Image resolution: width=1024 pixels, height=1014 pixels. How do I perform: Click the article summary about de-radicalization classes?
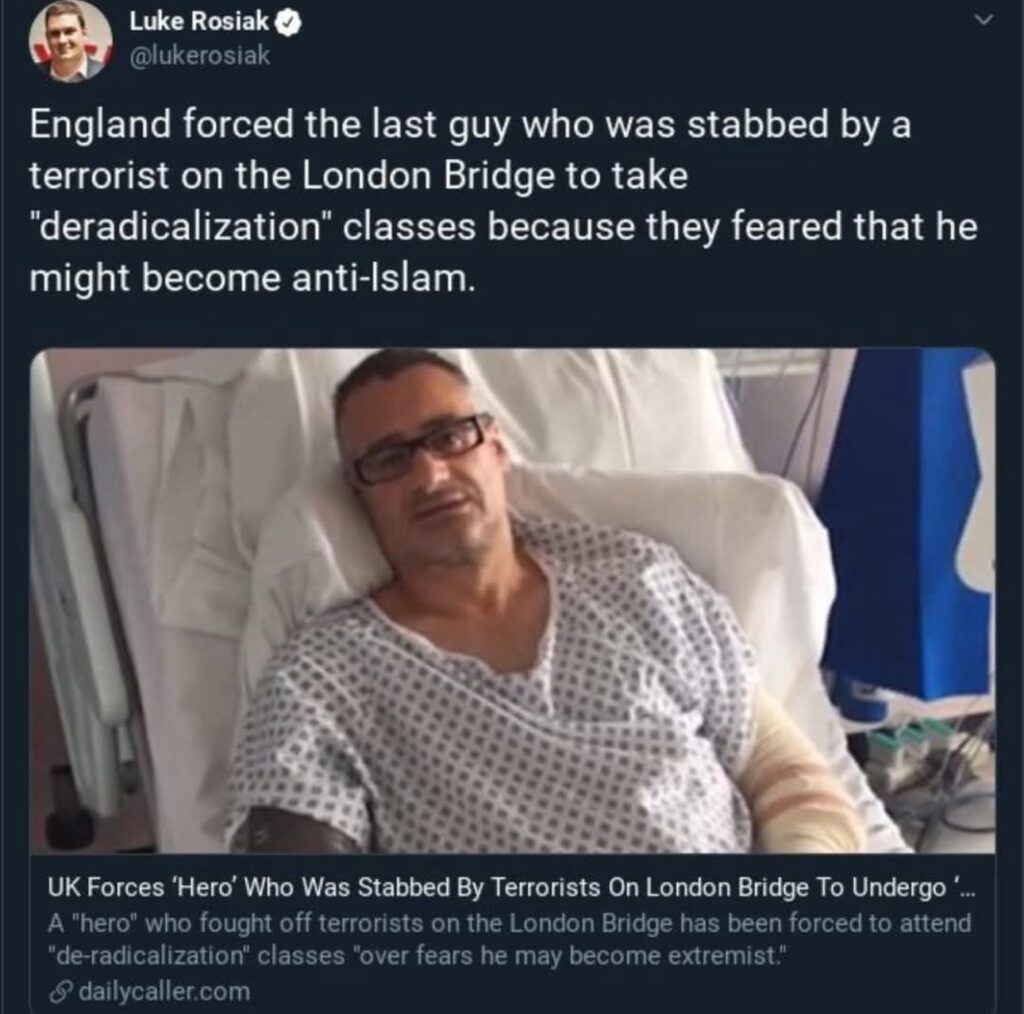coord(509,940)
